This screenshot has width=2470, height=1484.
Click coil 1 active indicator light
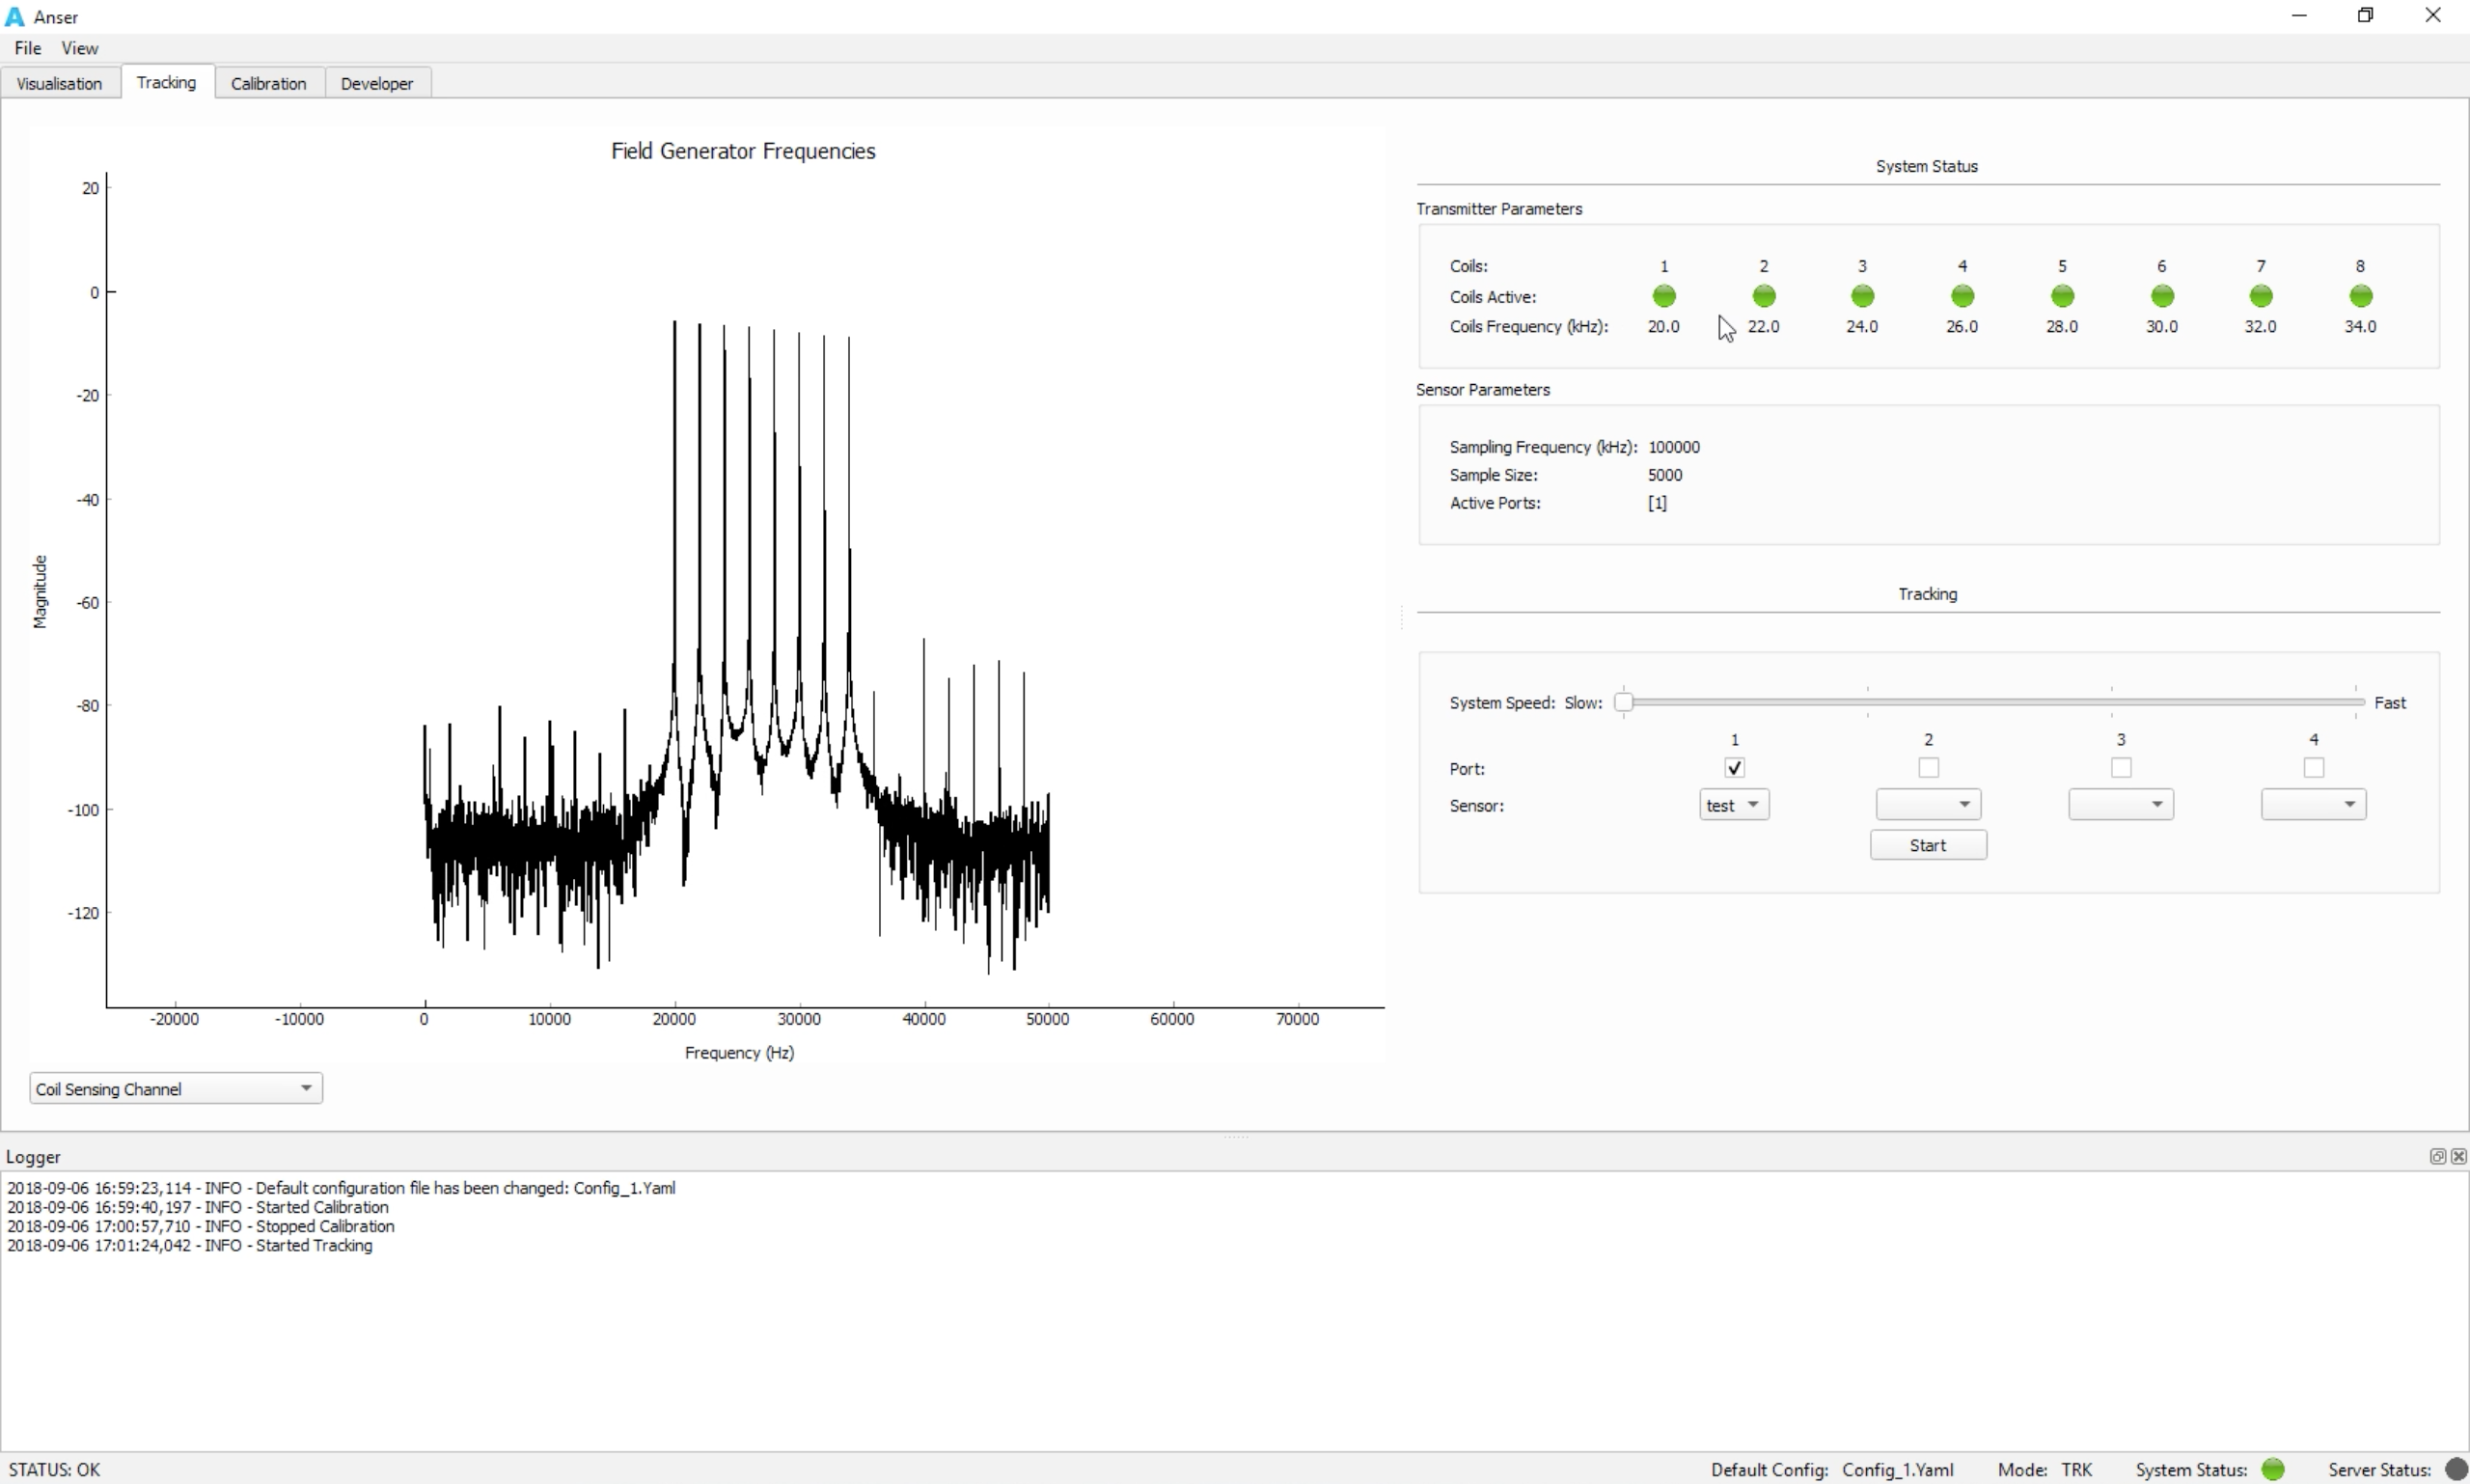click(1664, 296)
